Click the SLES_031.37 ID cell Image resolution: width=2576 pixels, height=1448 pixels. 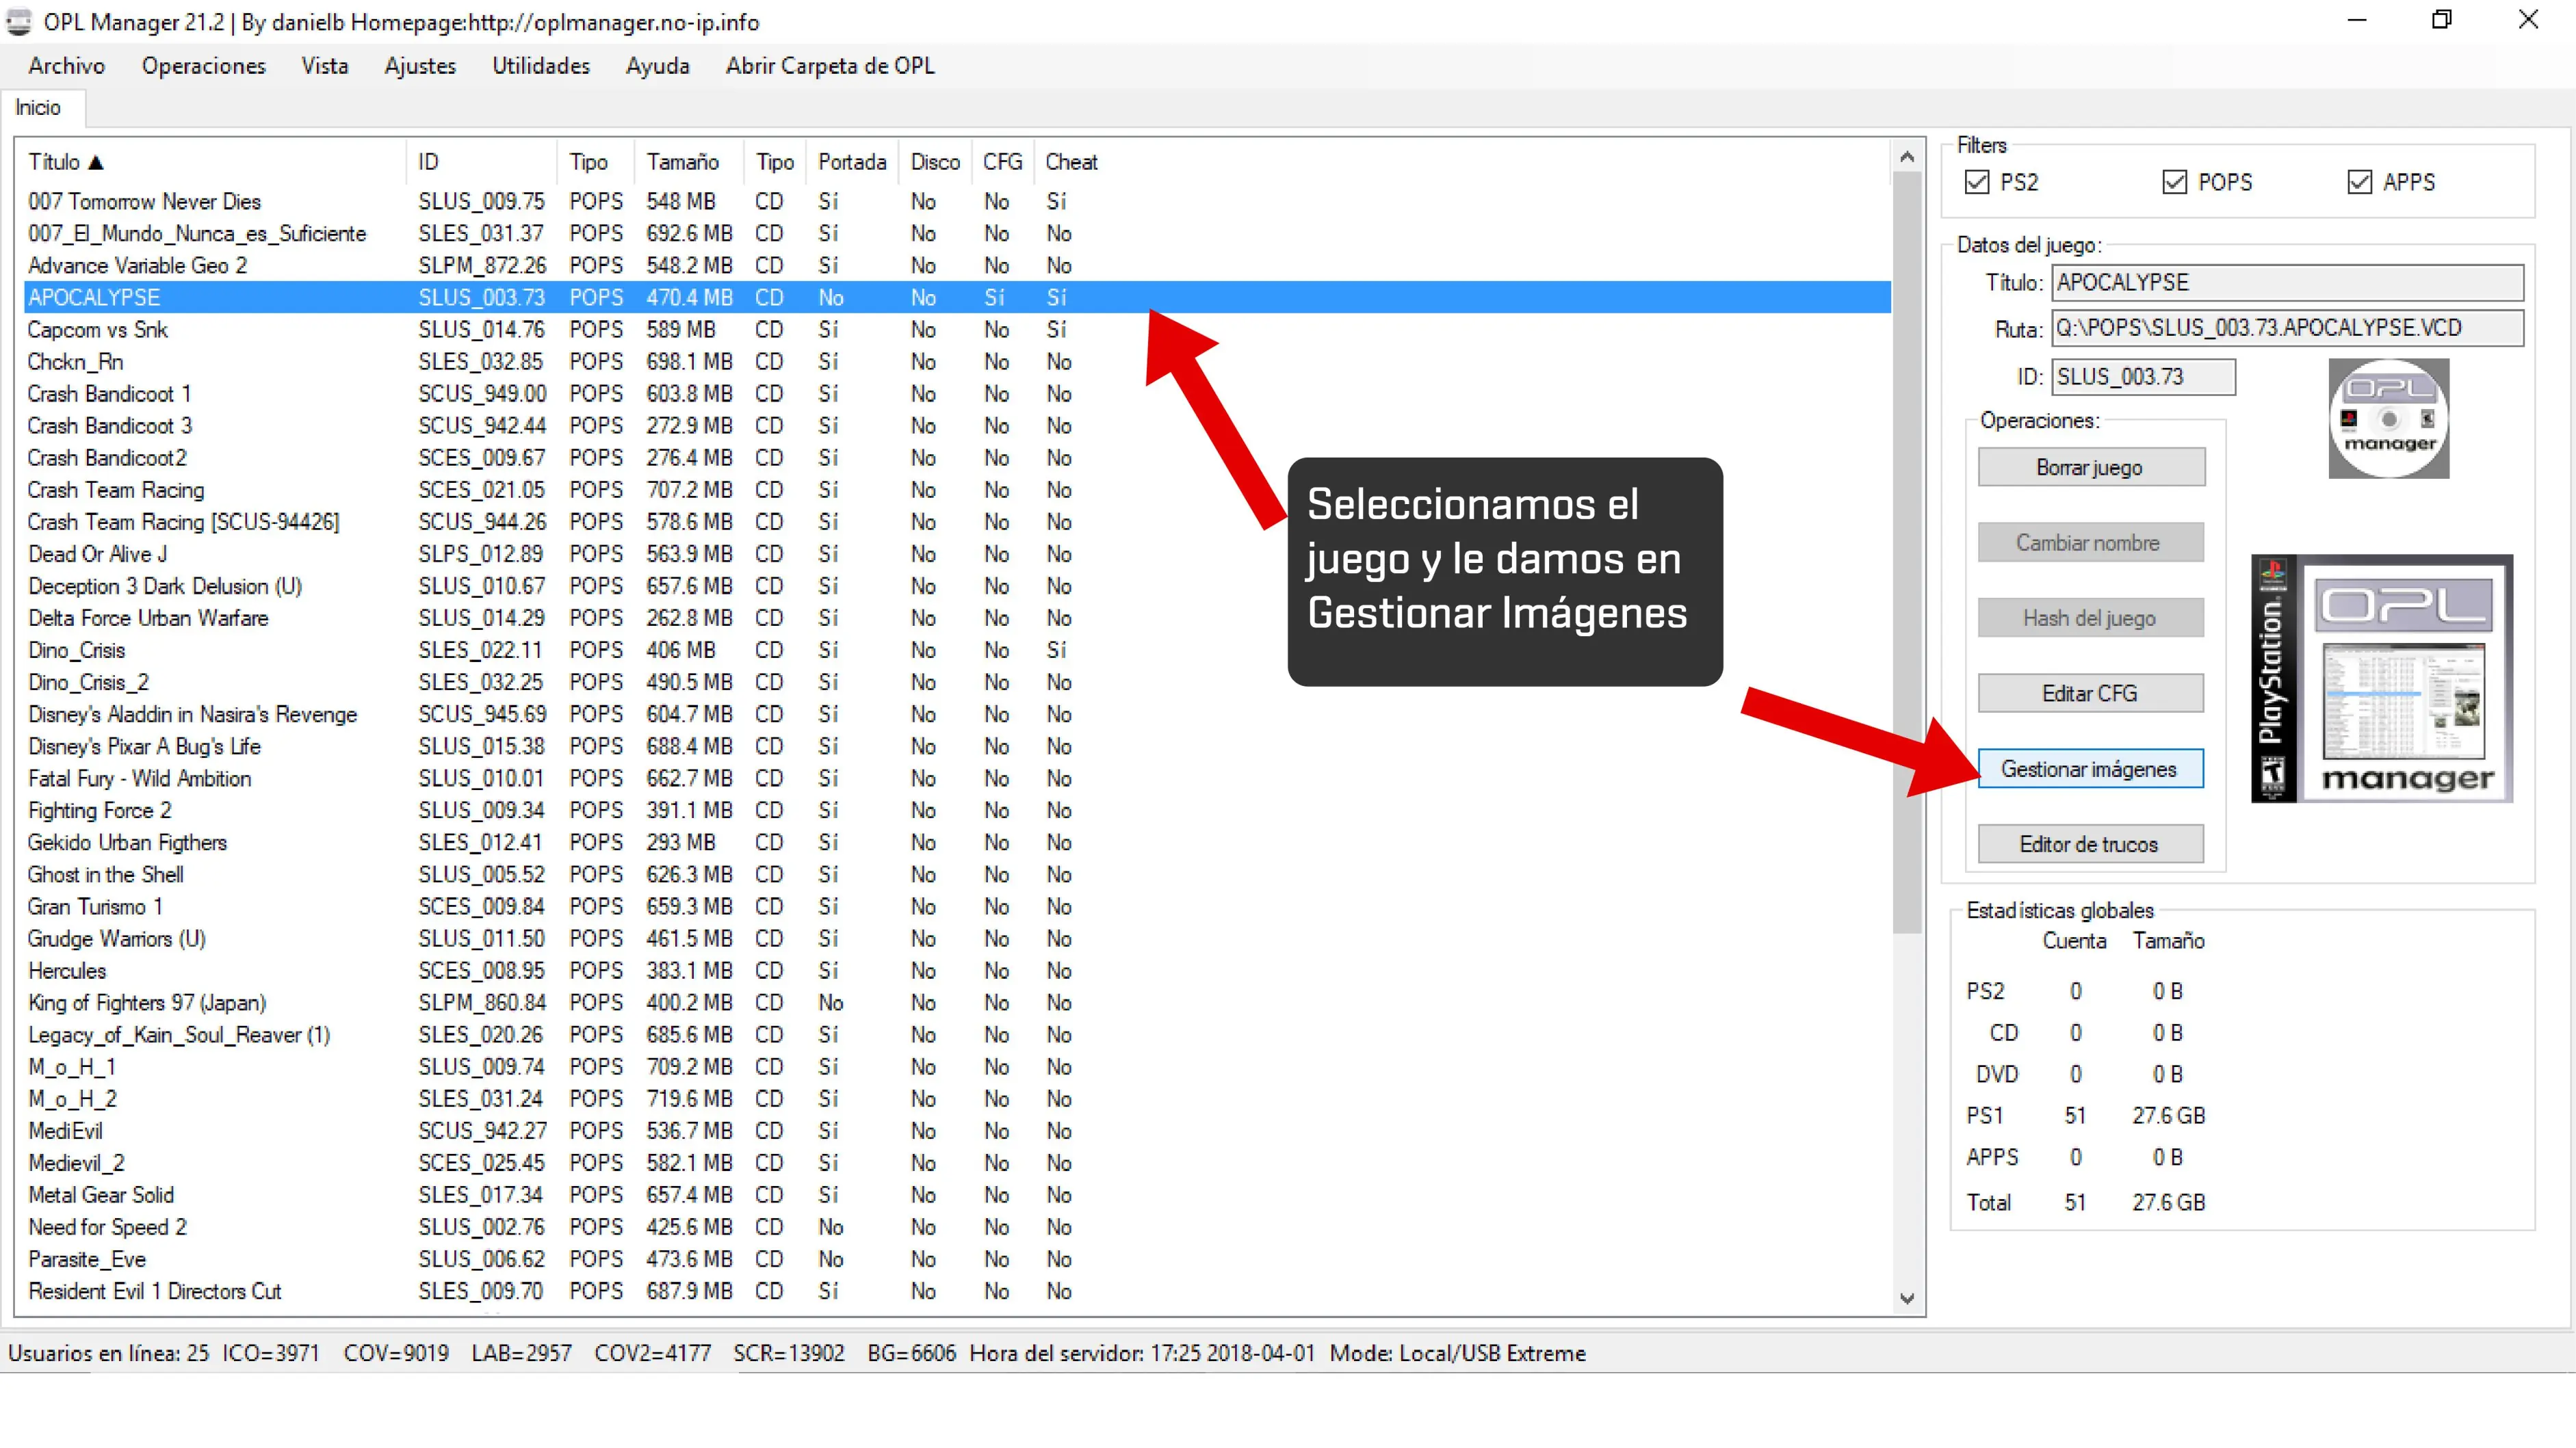481,233
